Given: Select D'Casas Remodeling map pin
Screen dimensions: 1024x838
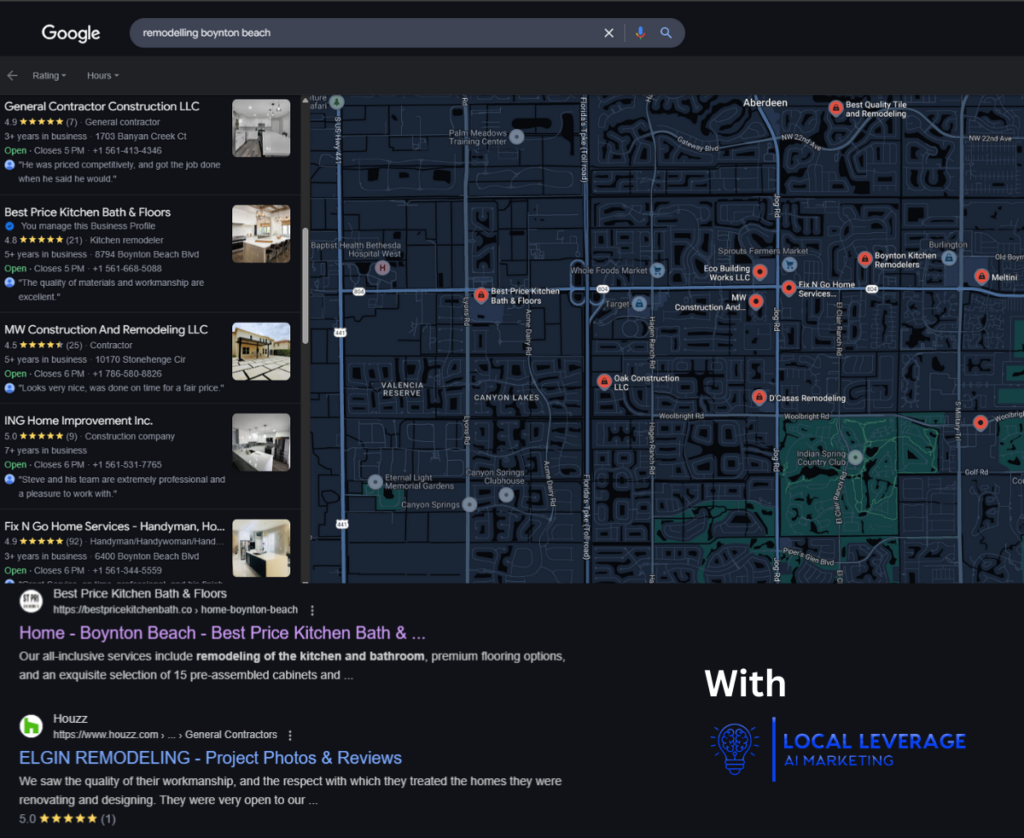Looking at the screenshot, I should pyautogui.click(x=759, y=396).
